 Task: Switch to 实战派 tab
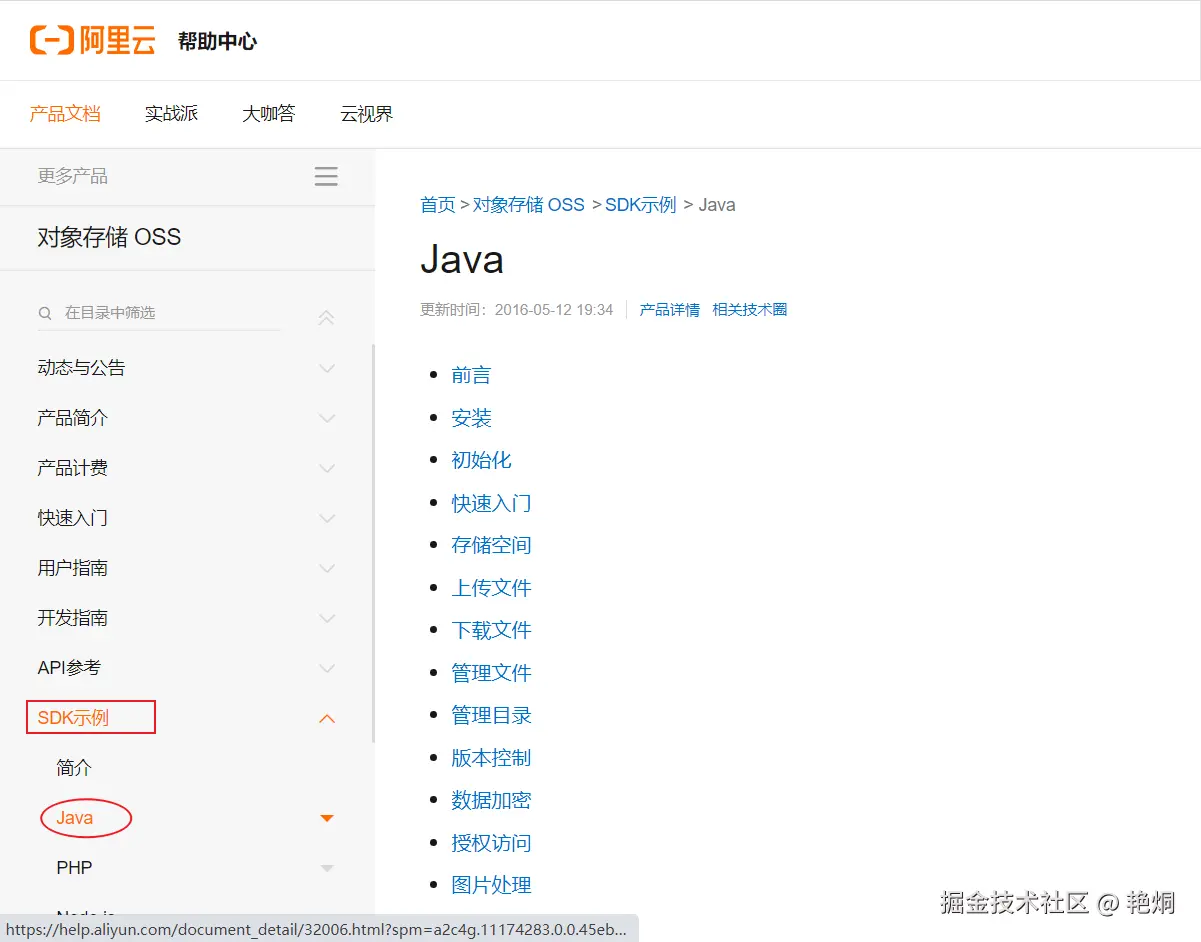pos(171,114)
